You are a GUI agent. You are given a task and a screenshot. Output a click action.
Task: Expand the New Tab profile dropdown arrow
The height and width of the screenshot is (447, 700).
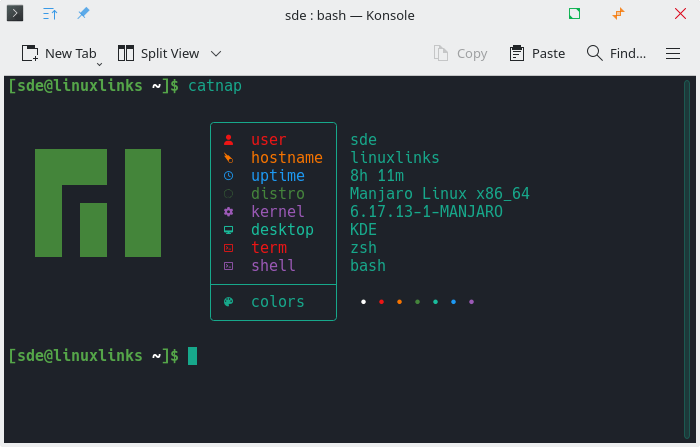[x=99, y=62]
